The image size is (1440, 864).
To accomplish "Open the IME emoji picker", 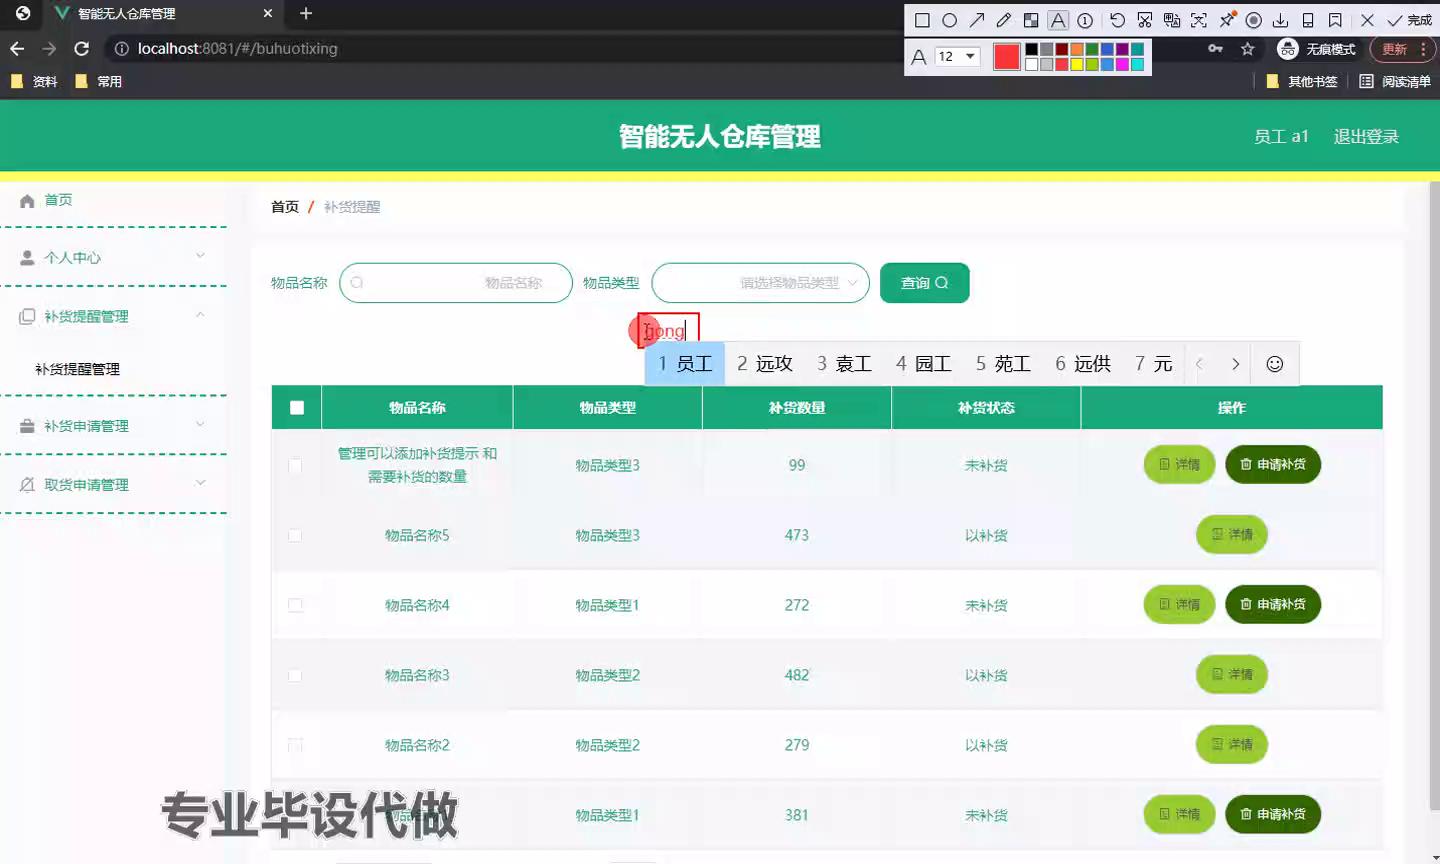I will pos(1274,364).
